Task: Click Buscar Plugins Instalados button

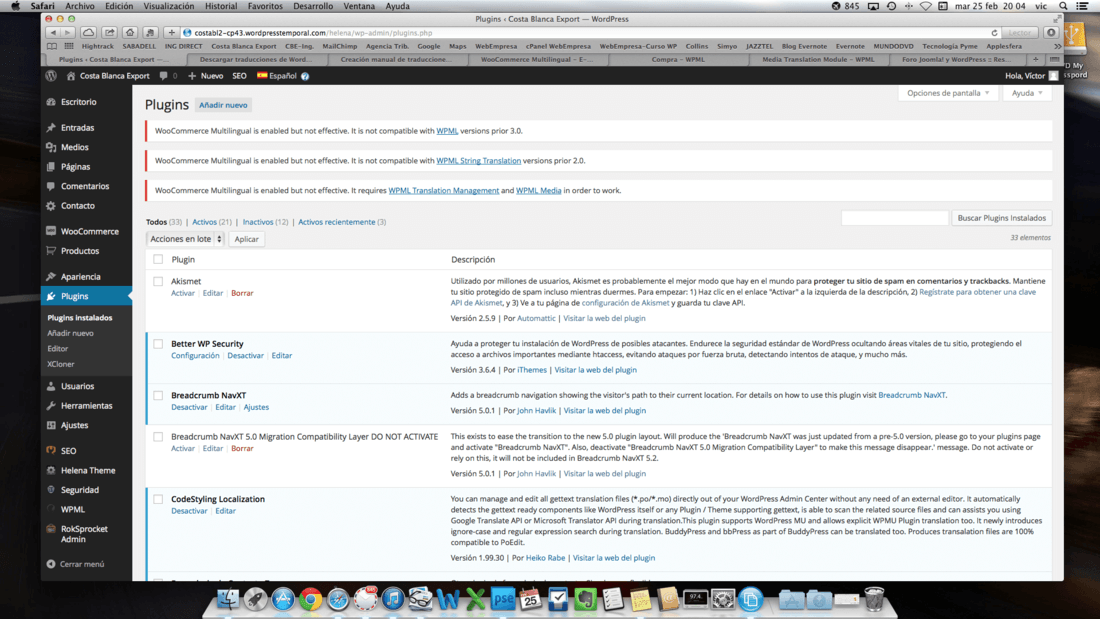Action: pos(1001,218)
